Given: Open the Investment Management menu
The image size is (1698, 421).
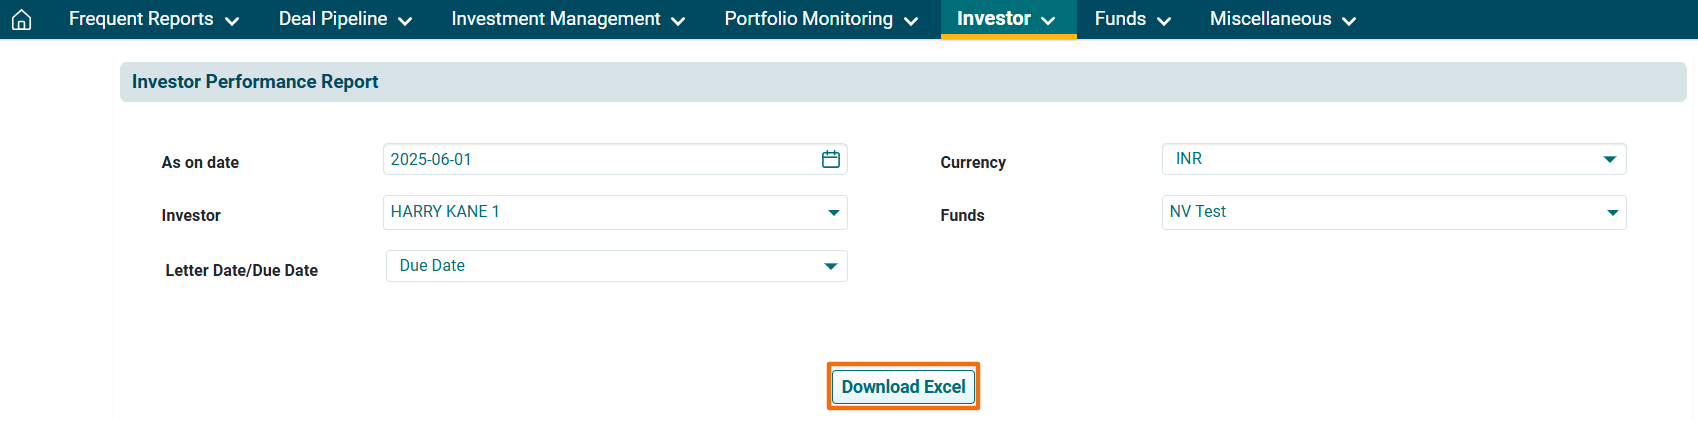Looking at the screenshot, I should click(x=555, y=19).
